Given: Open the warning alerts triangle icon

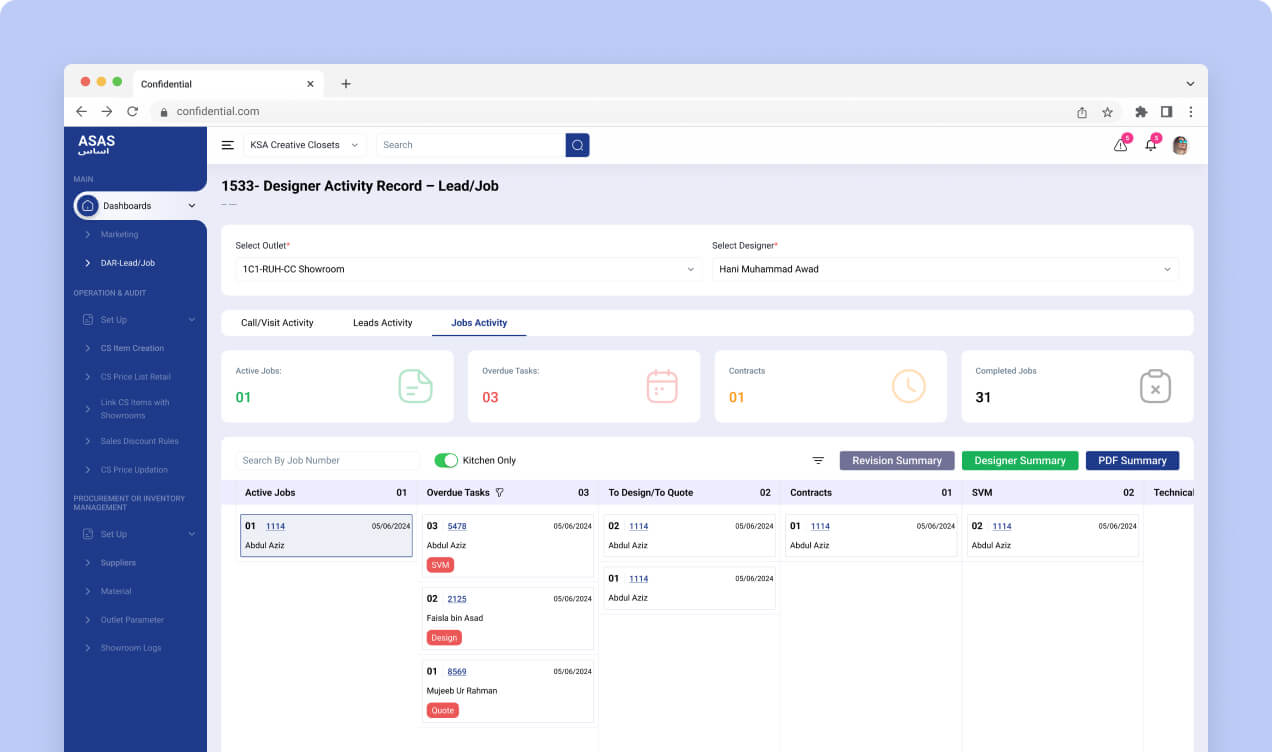Looking at the screenshot, I should pos(1121,145).
